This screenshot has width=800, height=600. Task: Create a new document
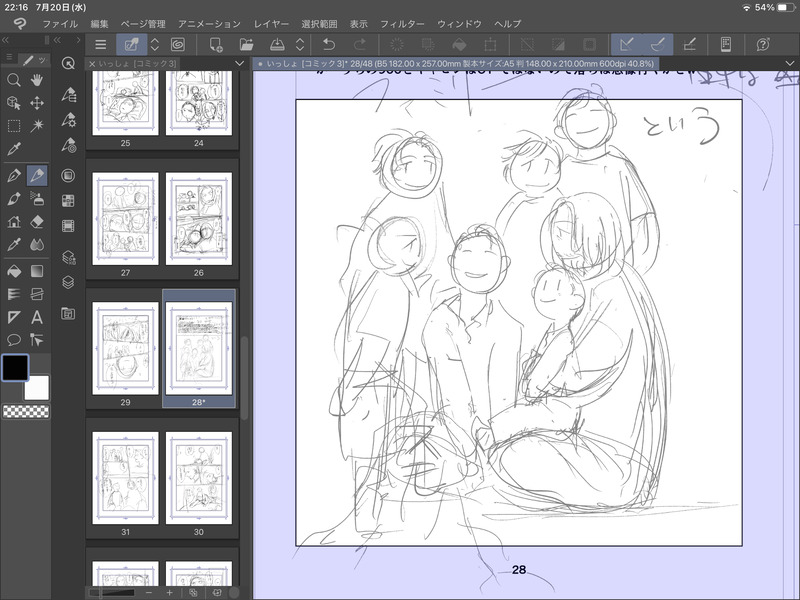point(216,45)
